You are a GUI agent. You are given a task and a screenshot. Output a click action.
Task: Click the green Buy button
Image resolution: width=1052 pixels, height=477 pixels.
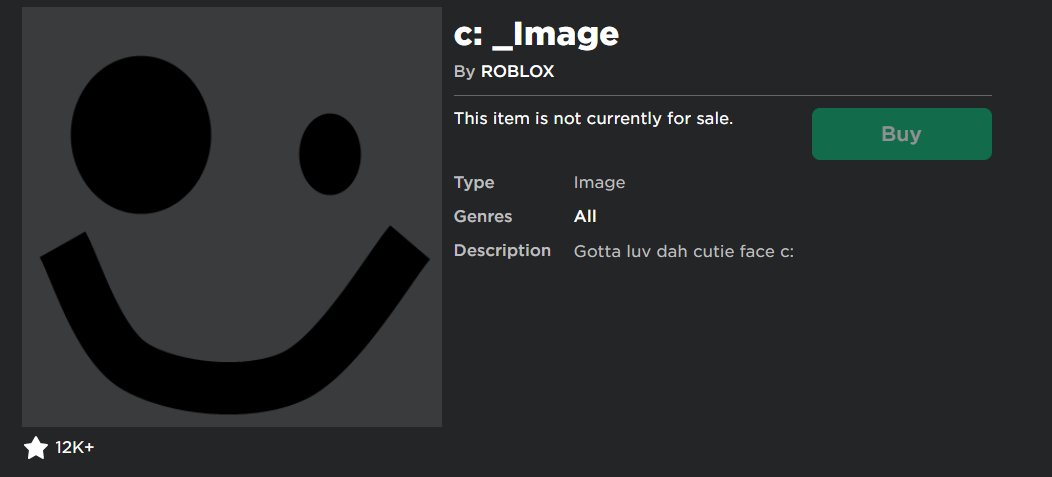coord(901,134)
